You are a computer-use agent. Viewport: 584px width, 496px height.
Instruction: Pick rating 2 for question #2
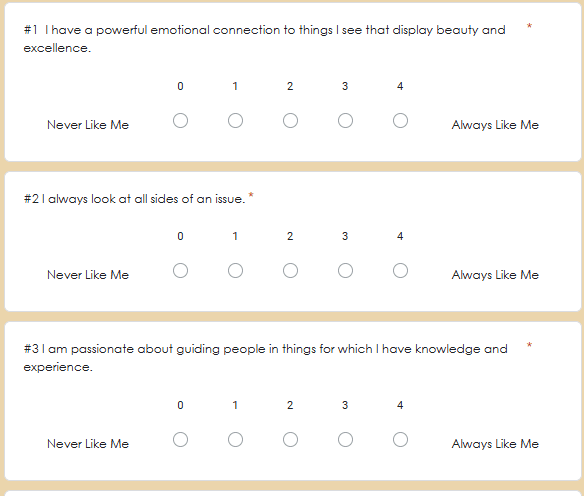click(x=290, y=271)
